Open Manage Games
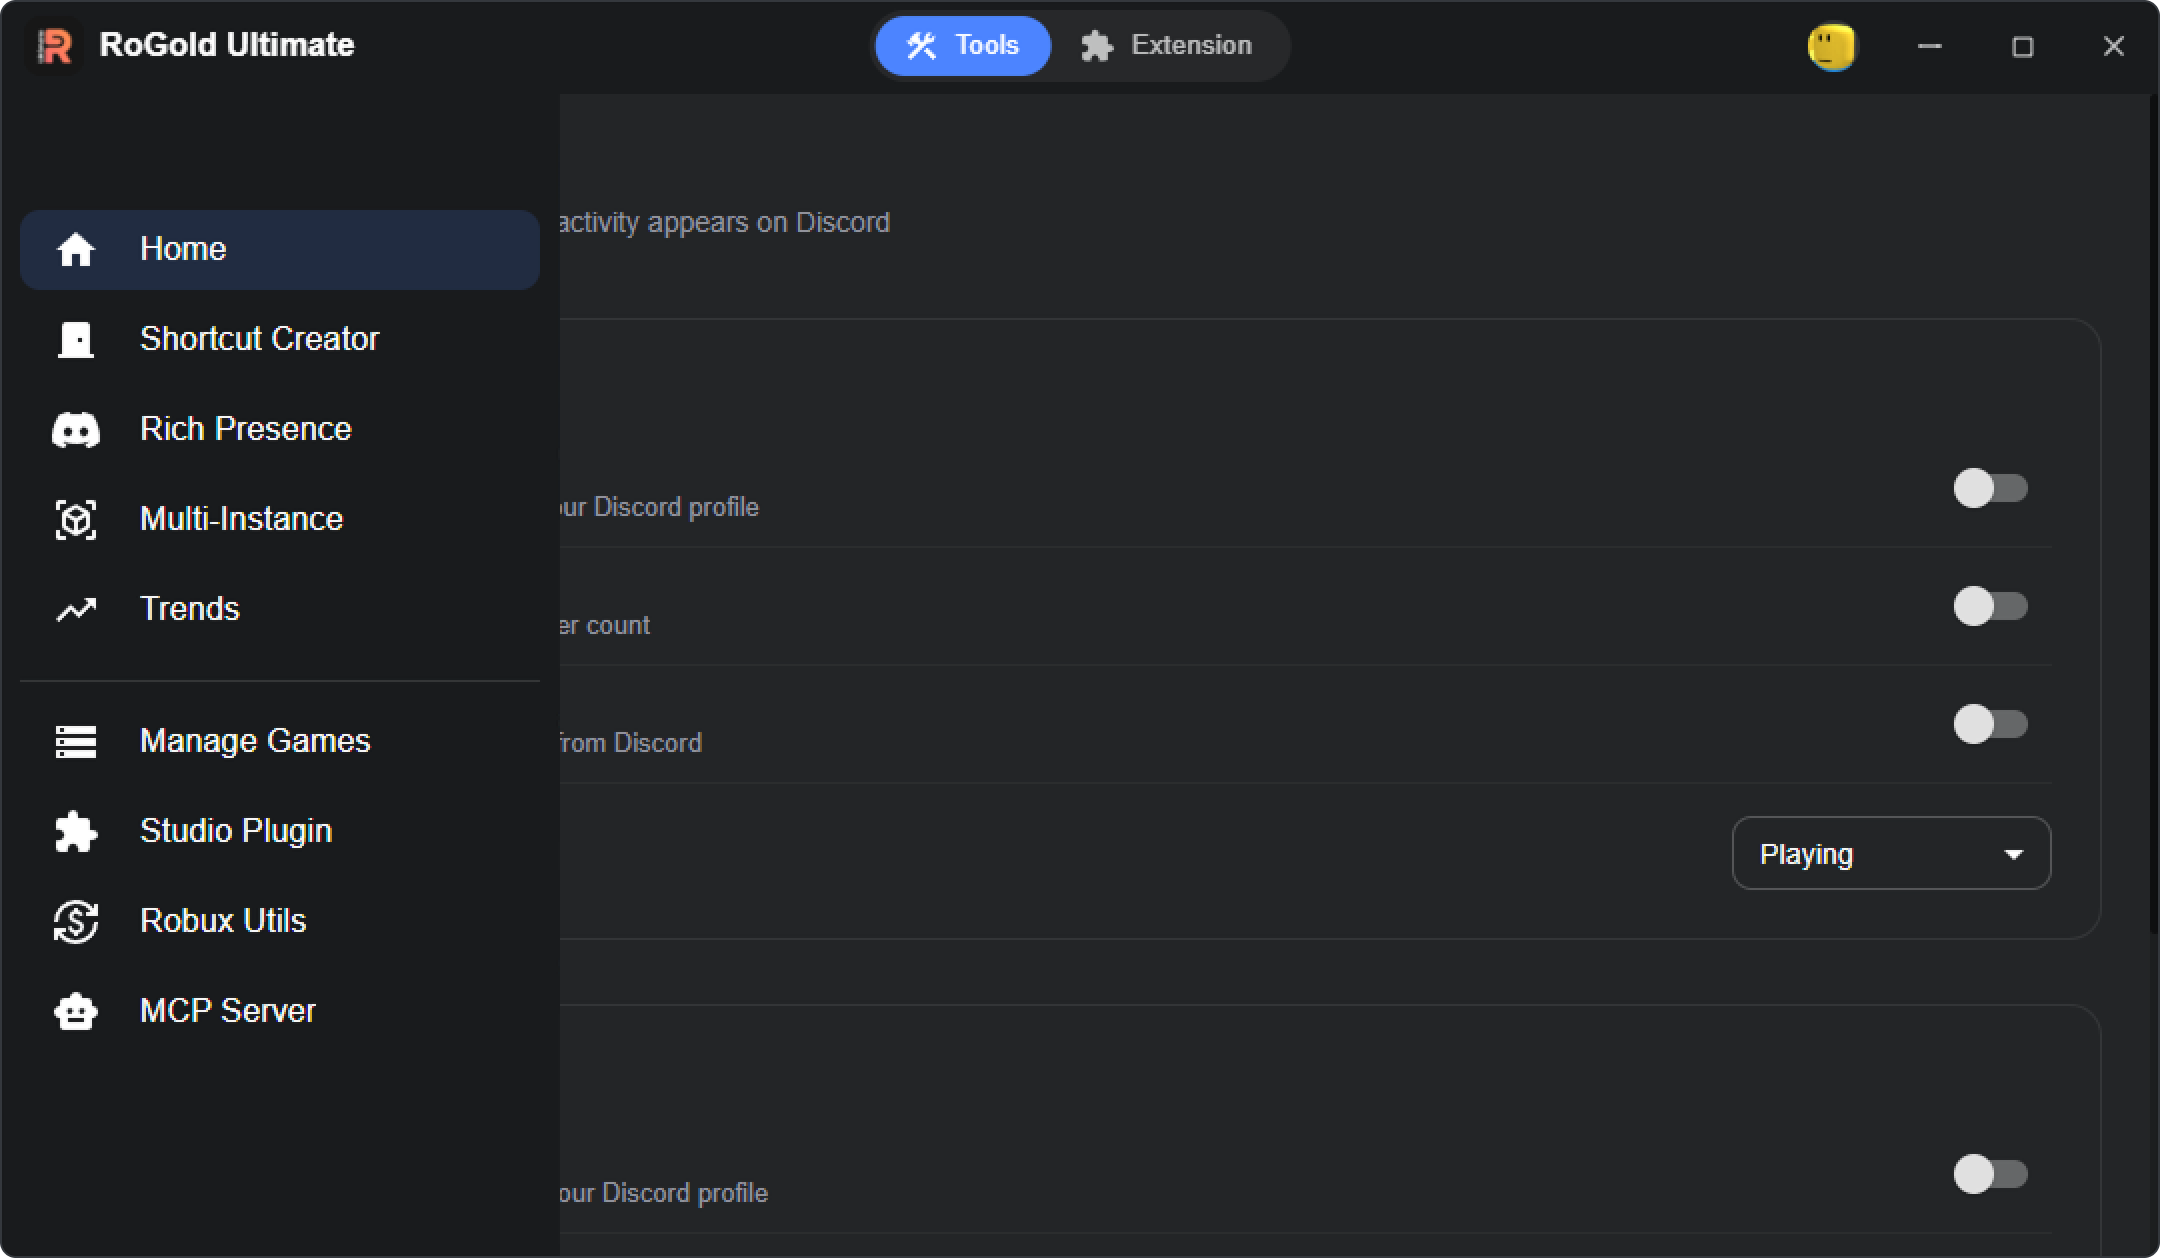The height and width of the screenshot is (1258, 2160). point(280,741)
